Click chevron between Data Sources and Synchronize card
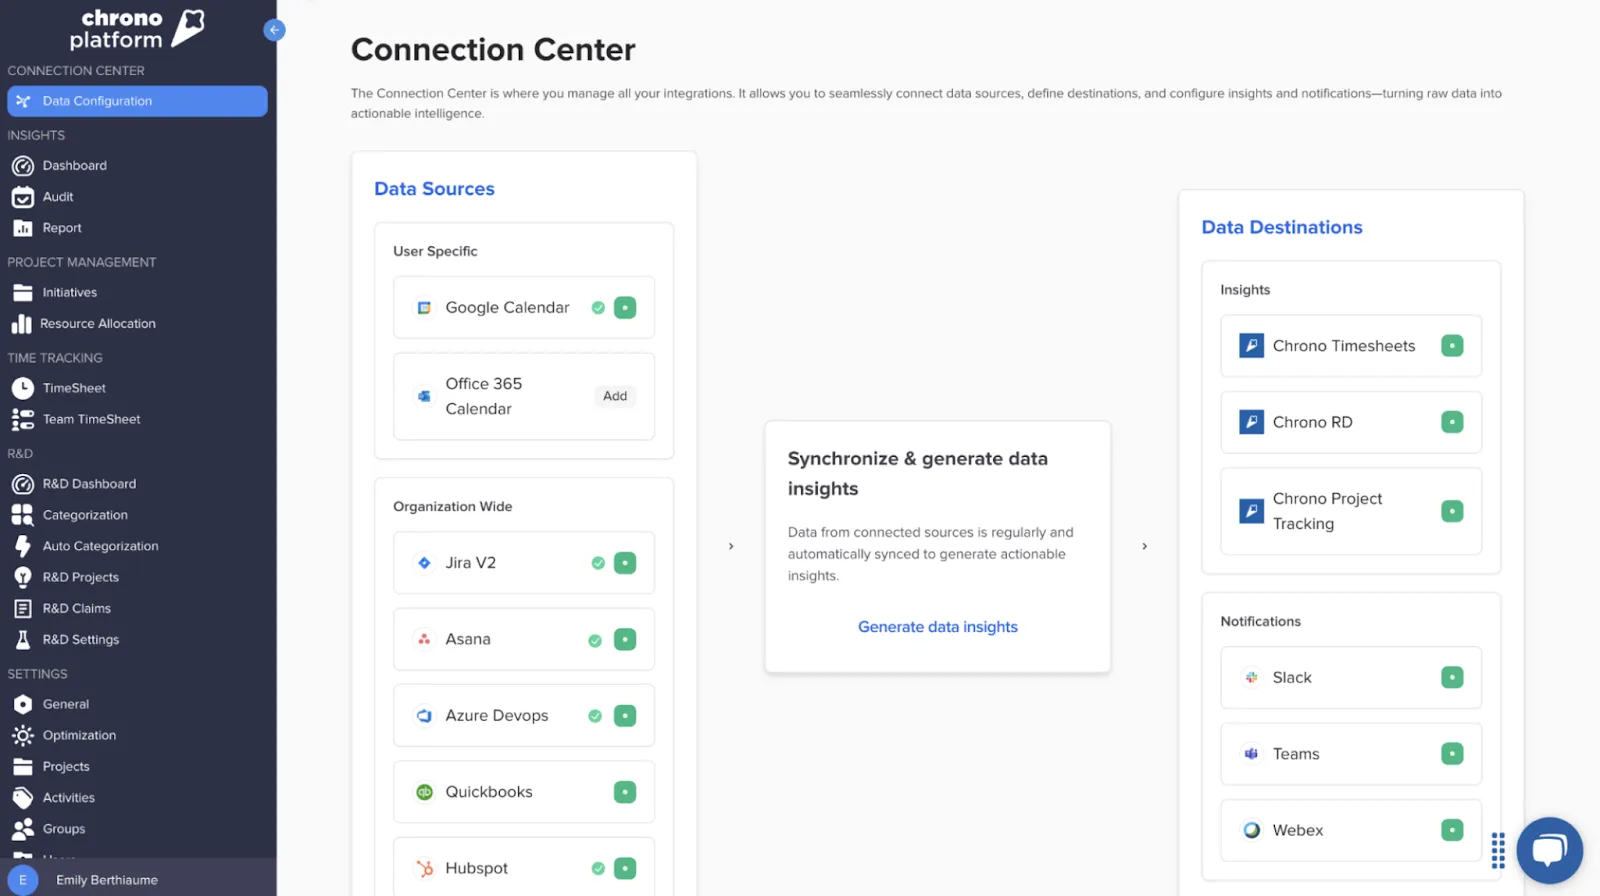This screenshot has width=1600, height=896. pyautogui.click(x=731, y=546)
